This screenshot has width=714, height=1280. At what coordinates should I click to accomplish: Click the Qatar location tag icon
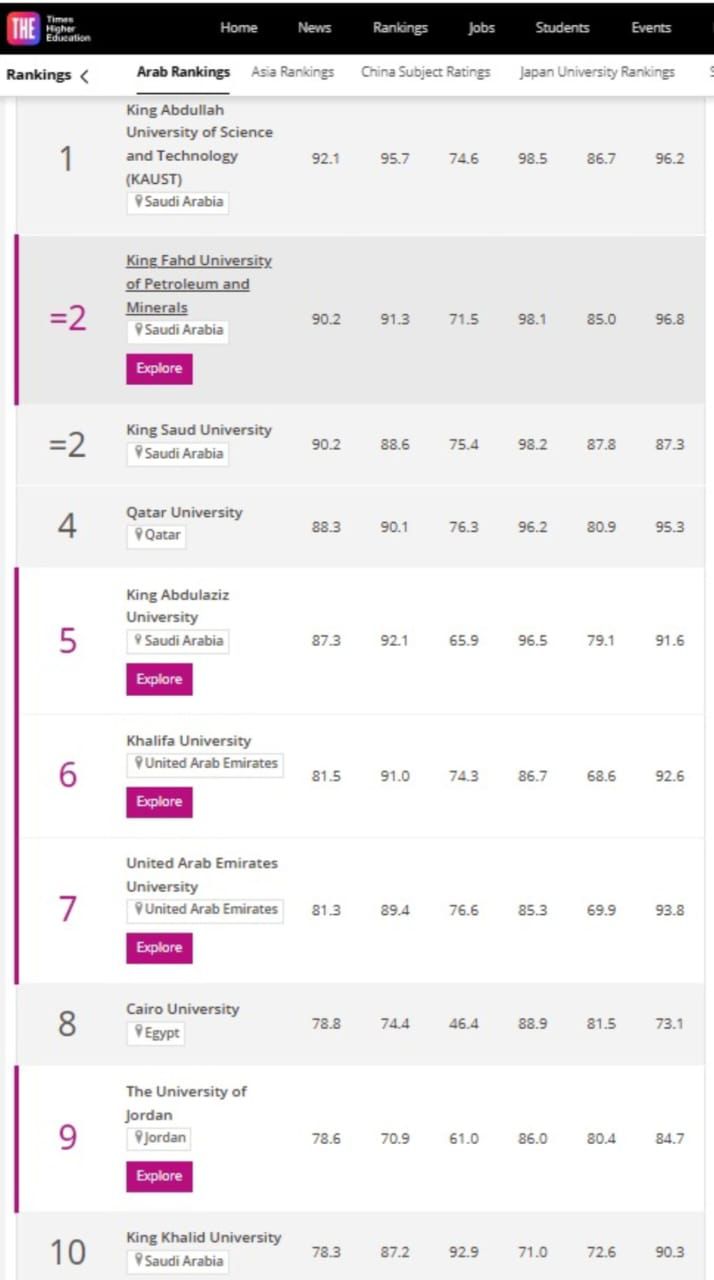140,535
